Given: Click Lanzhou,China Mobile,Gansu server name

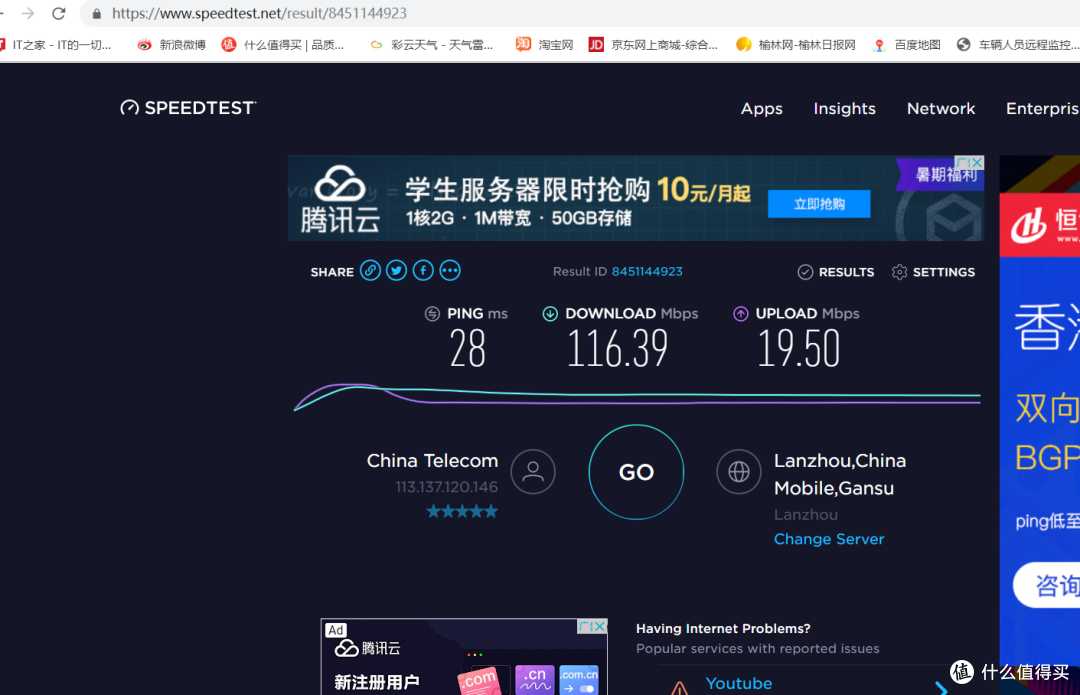Looking at the screenshot, I should [x=840, y=475].
